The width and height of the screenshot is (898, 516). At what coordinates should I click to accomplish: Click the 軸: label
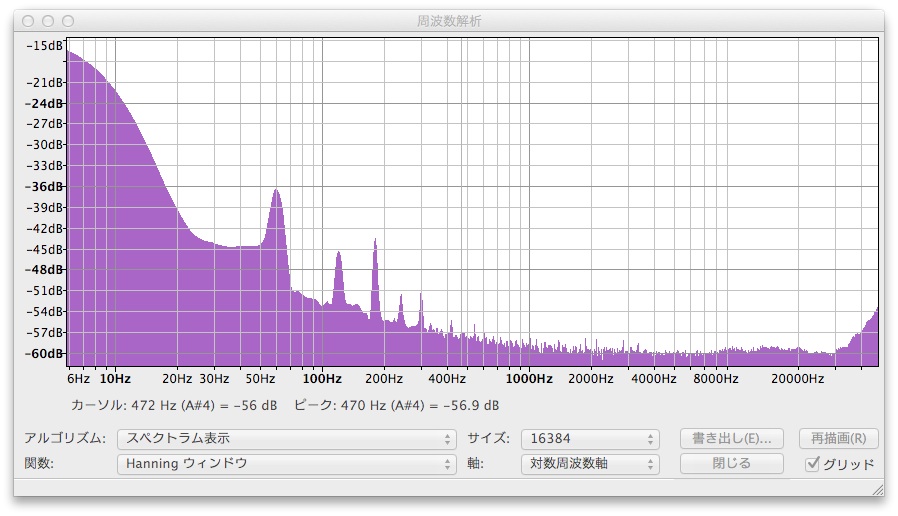pyautogui.click(x=475, y=463)
